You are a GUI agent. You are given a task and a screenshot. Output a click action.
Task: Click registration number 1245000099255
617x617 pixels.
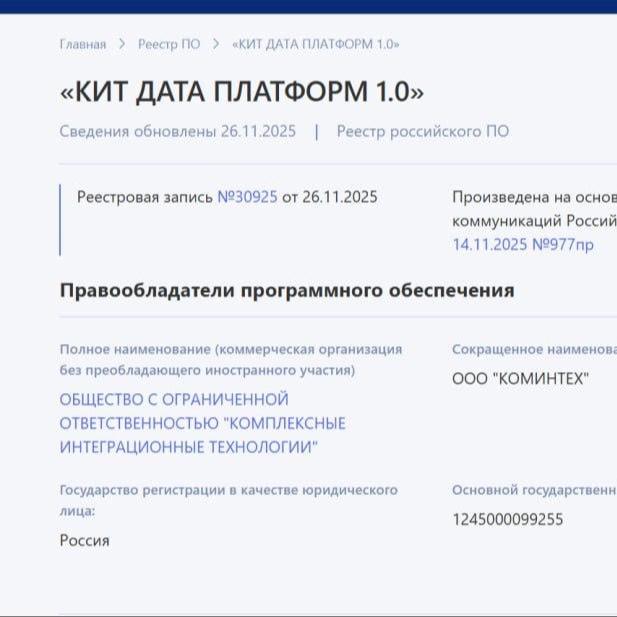[x=507, y=519]
